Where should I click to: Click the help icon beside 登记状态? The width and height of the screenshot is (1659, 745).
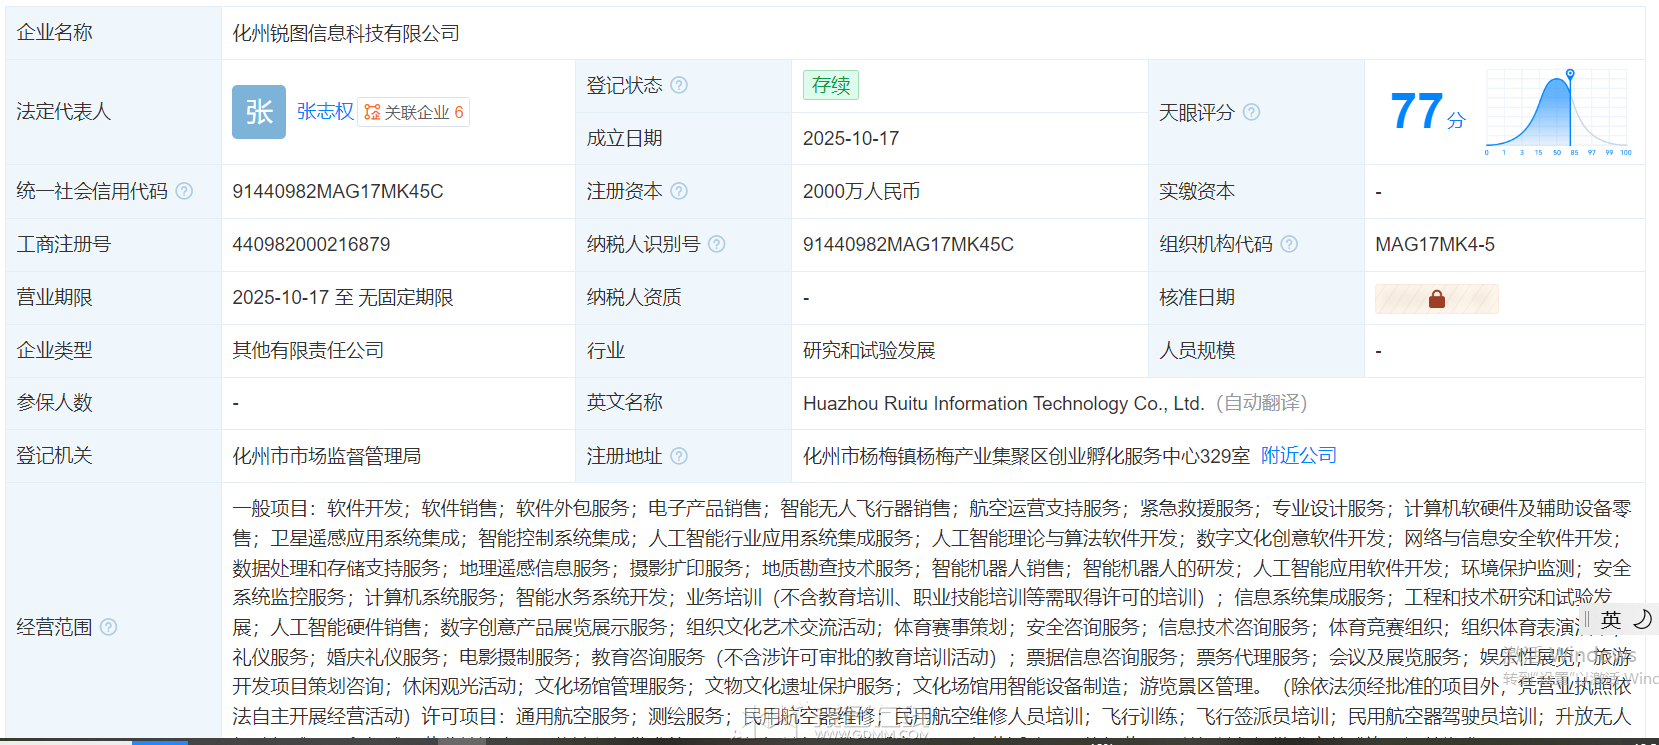coord(679,85)
